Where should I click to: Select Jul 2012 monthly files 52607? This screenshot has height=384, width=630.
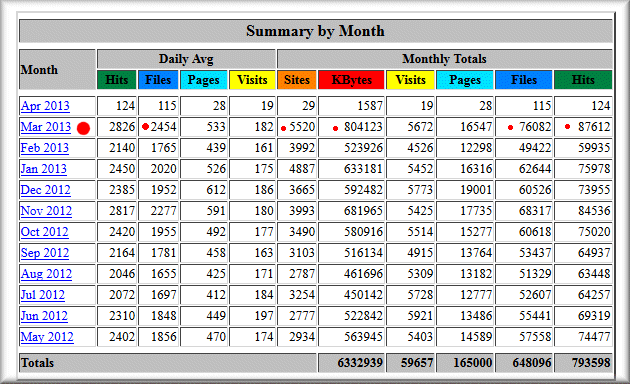(535, 295)
